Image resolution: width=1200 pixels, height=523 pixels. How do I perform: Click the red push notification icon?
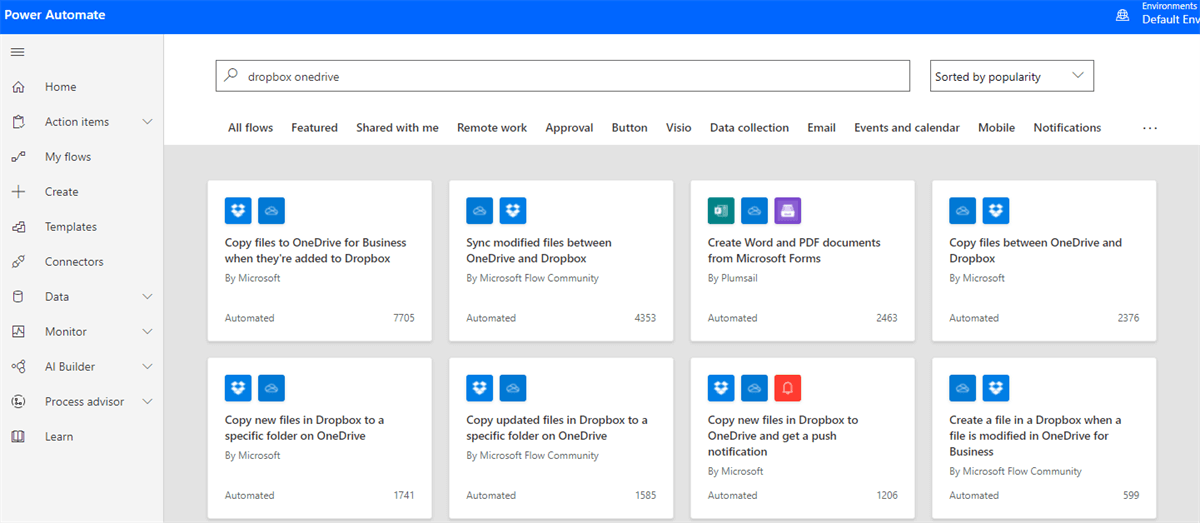(x=788, y=388)
